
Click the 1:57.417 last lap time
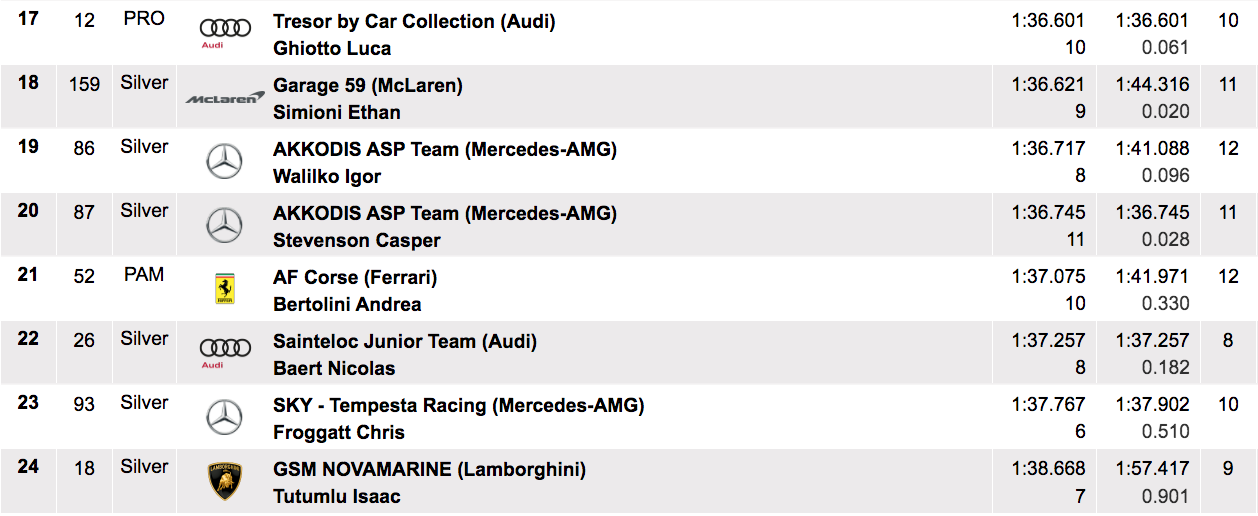(1152, 469)
